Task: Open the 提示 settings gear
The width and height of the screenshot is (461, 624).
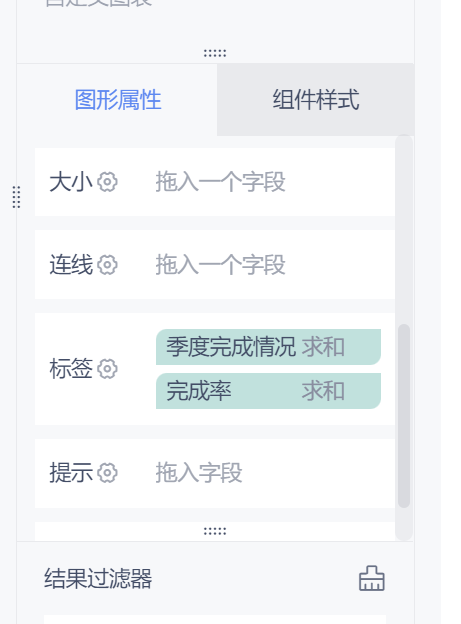Action: coord(107,473)
